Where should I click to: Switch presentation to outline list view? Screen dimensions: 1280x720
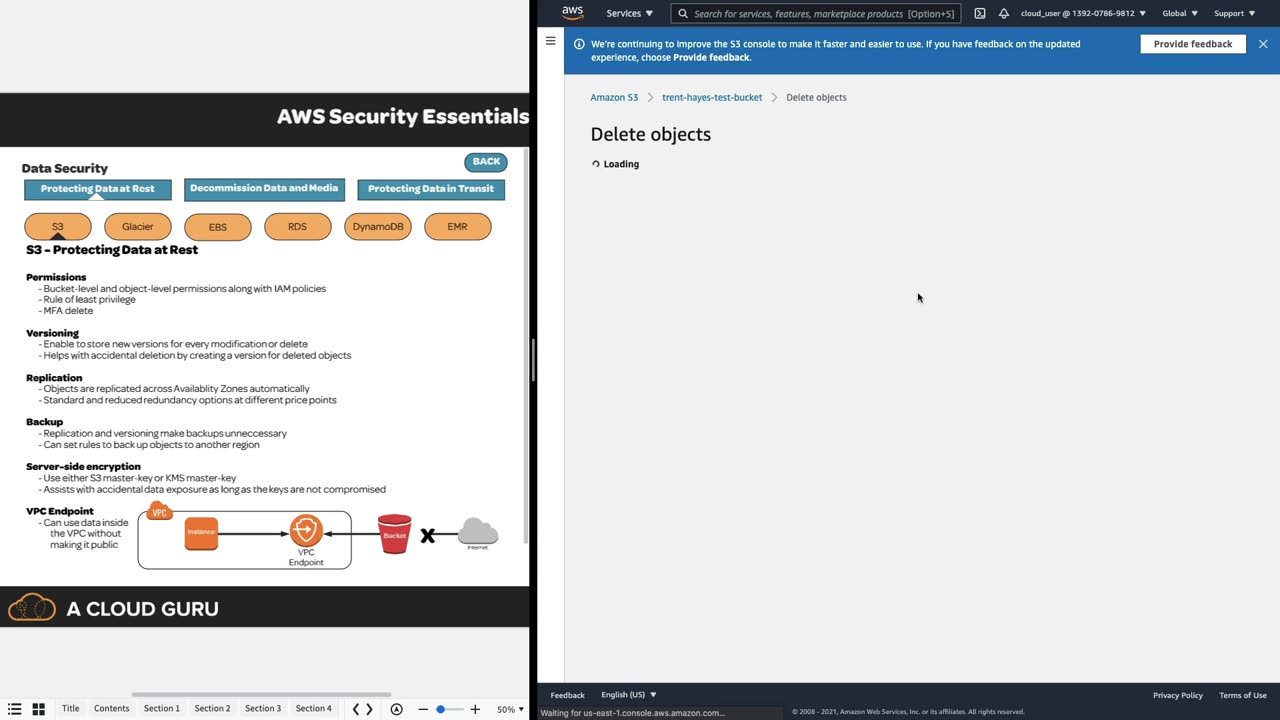coord(15,709)
